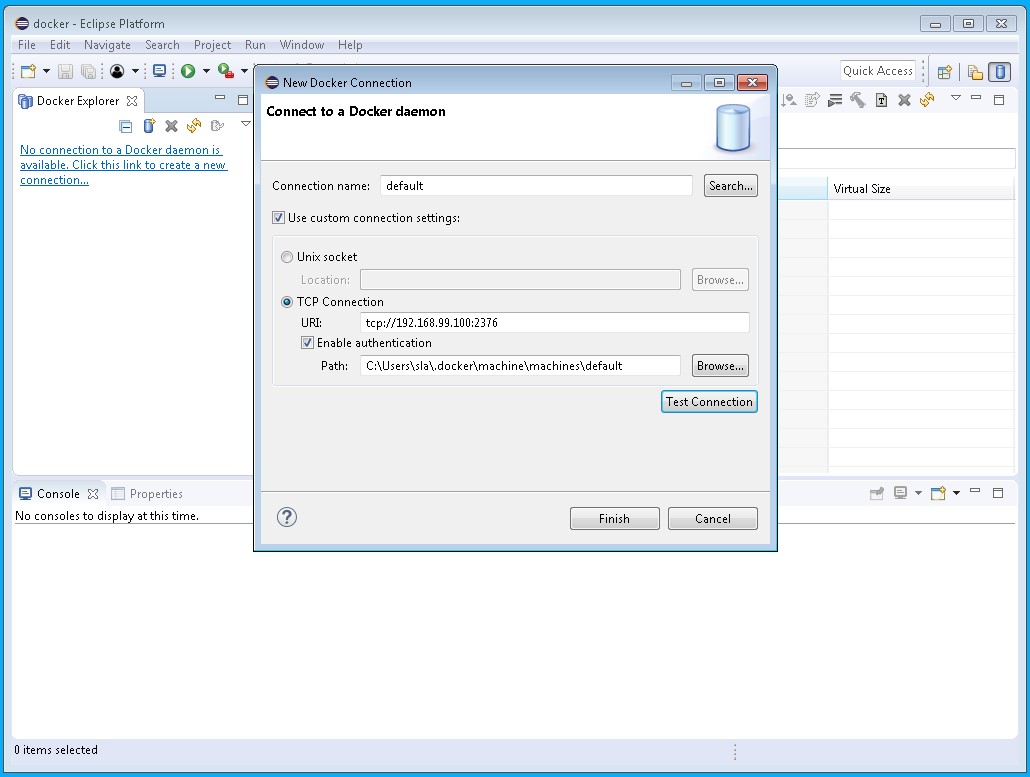Expand the New wizard dropdown arrow

[x=46, y=71]
